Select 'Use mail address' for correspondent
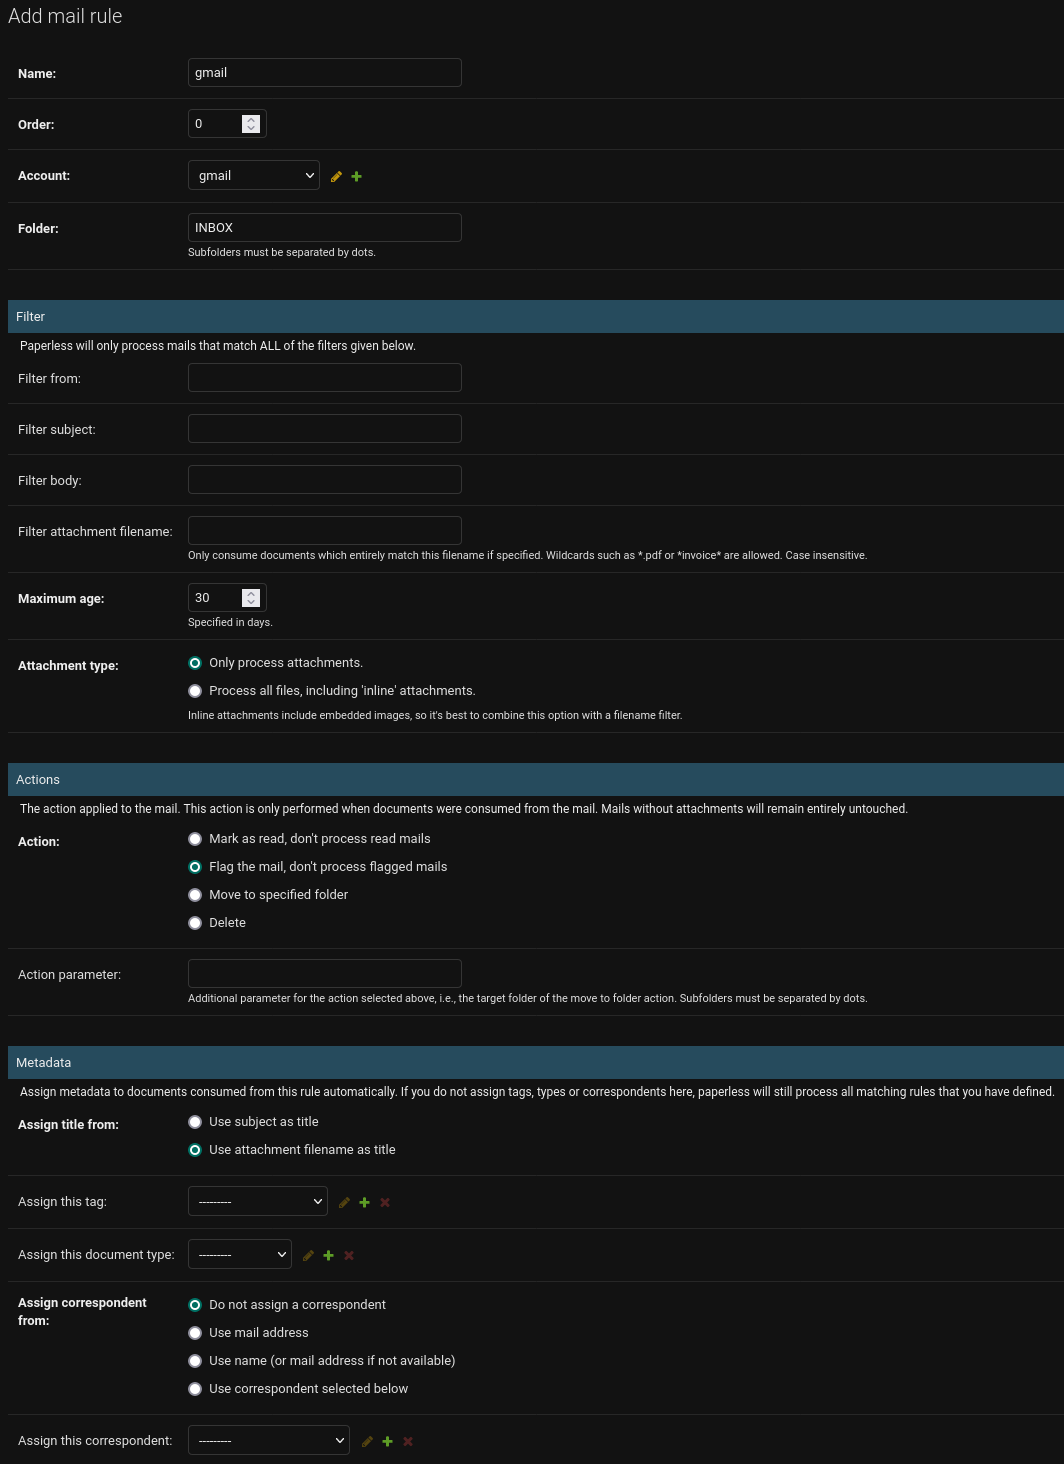 [x=195, y=1332]
